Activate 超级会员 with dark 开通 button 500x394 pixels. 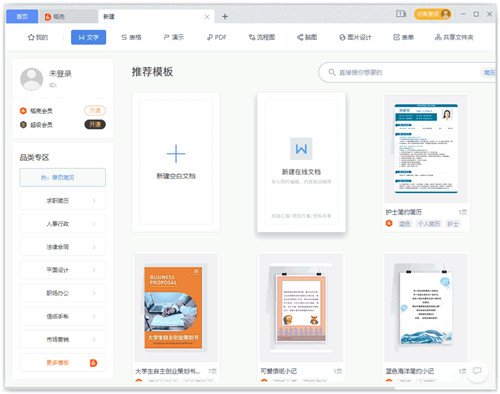click(x=95, y=124)
